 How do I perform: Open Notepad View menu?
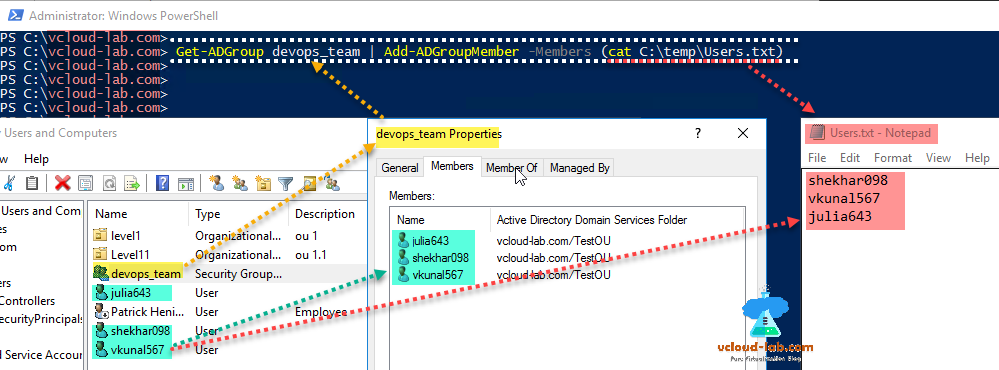938,158
